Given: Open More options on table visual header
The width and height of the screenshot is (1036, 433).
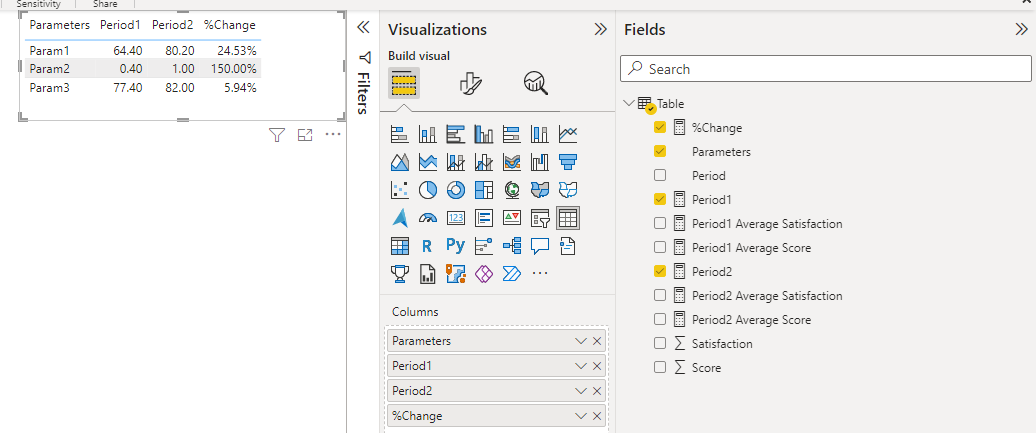Looking at the screenshot, I should click(x=332, y=135).
